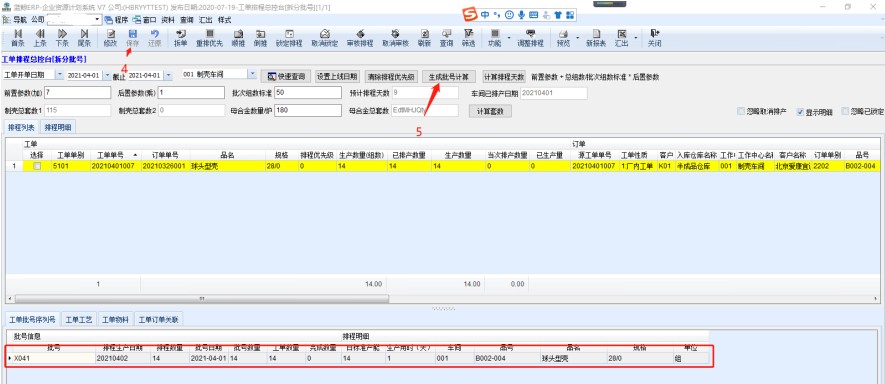This screenshot has width=885, height=384.
Task: Open the 公司 company dropdown
Action: coord(98,19)
